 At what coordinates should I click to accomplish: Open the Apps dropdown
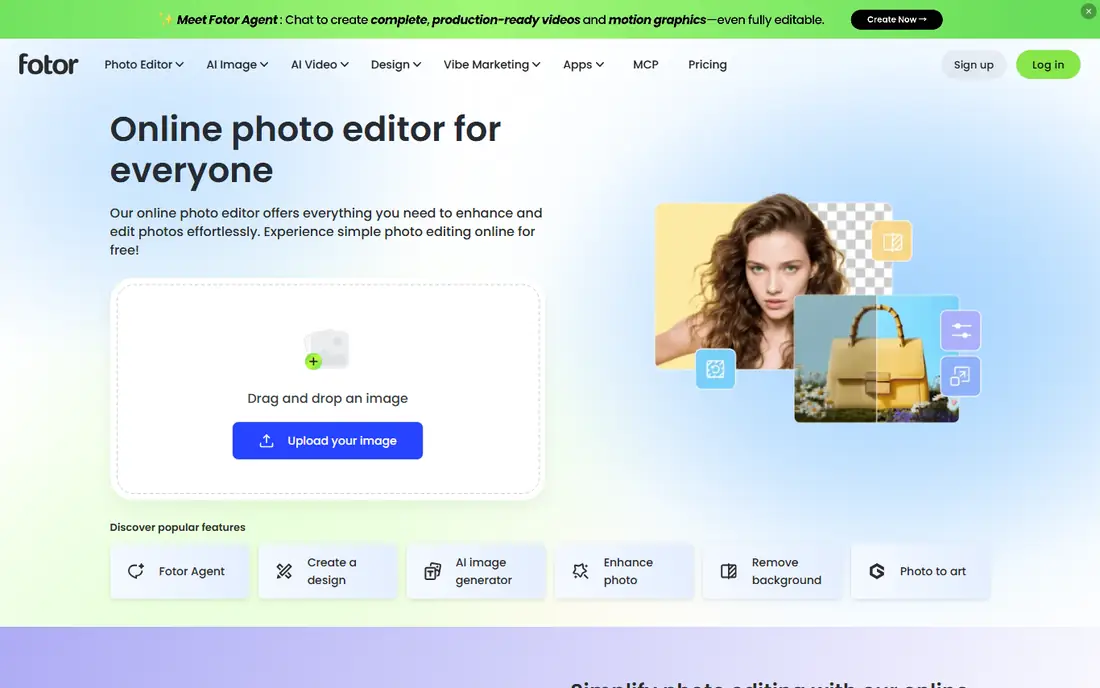pos(584,65)
